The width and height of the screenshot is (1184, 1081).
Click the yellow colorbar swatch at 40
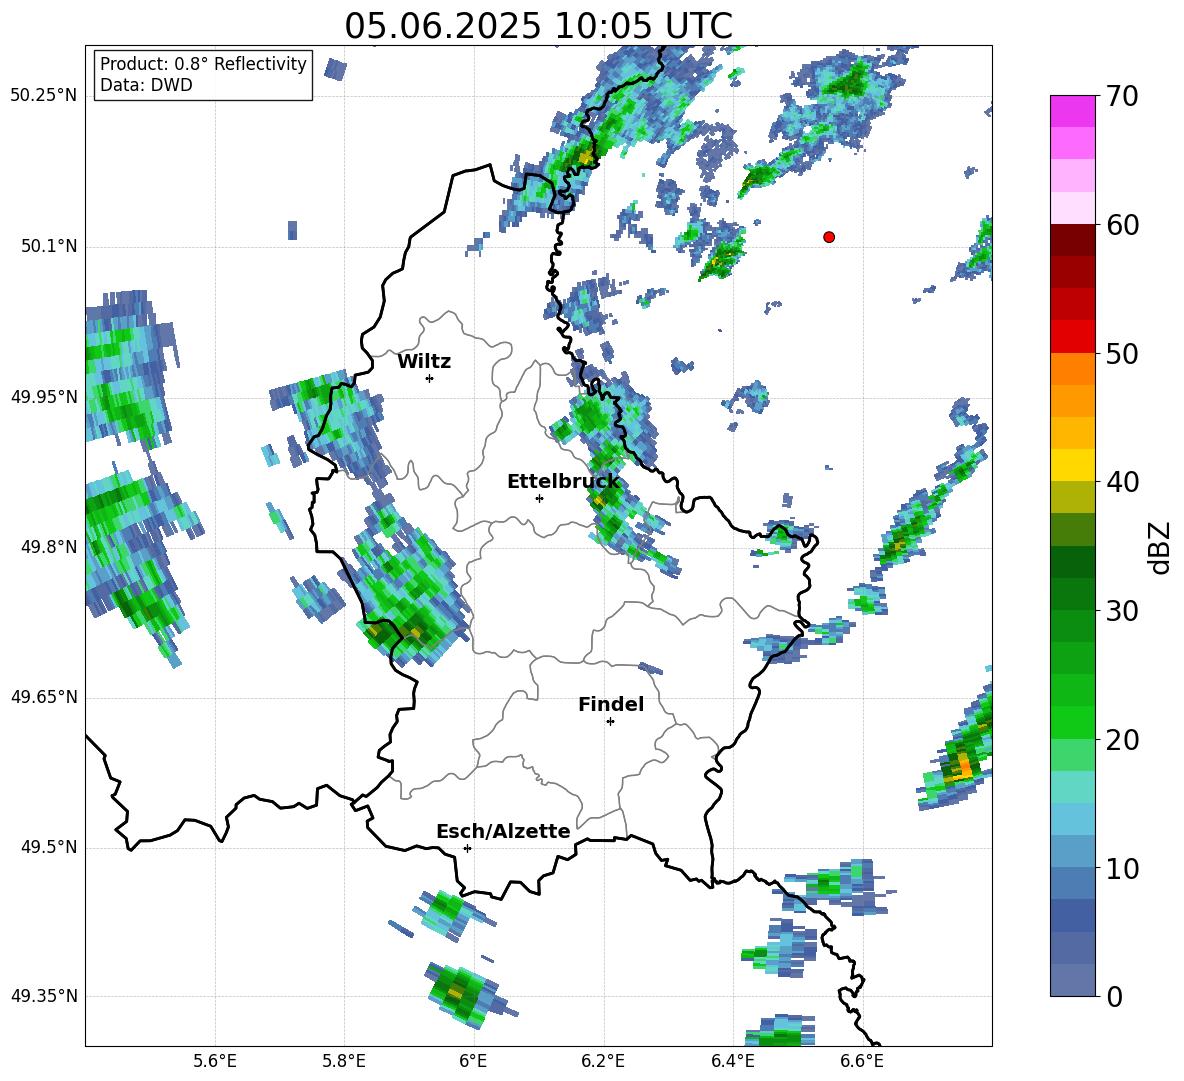click(1072, 465)
